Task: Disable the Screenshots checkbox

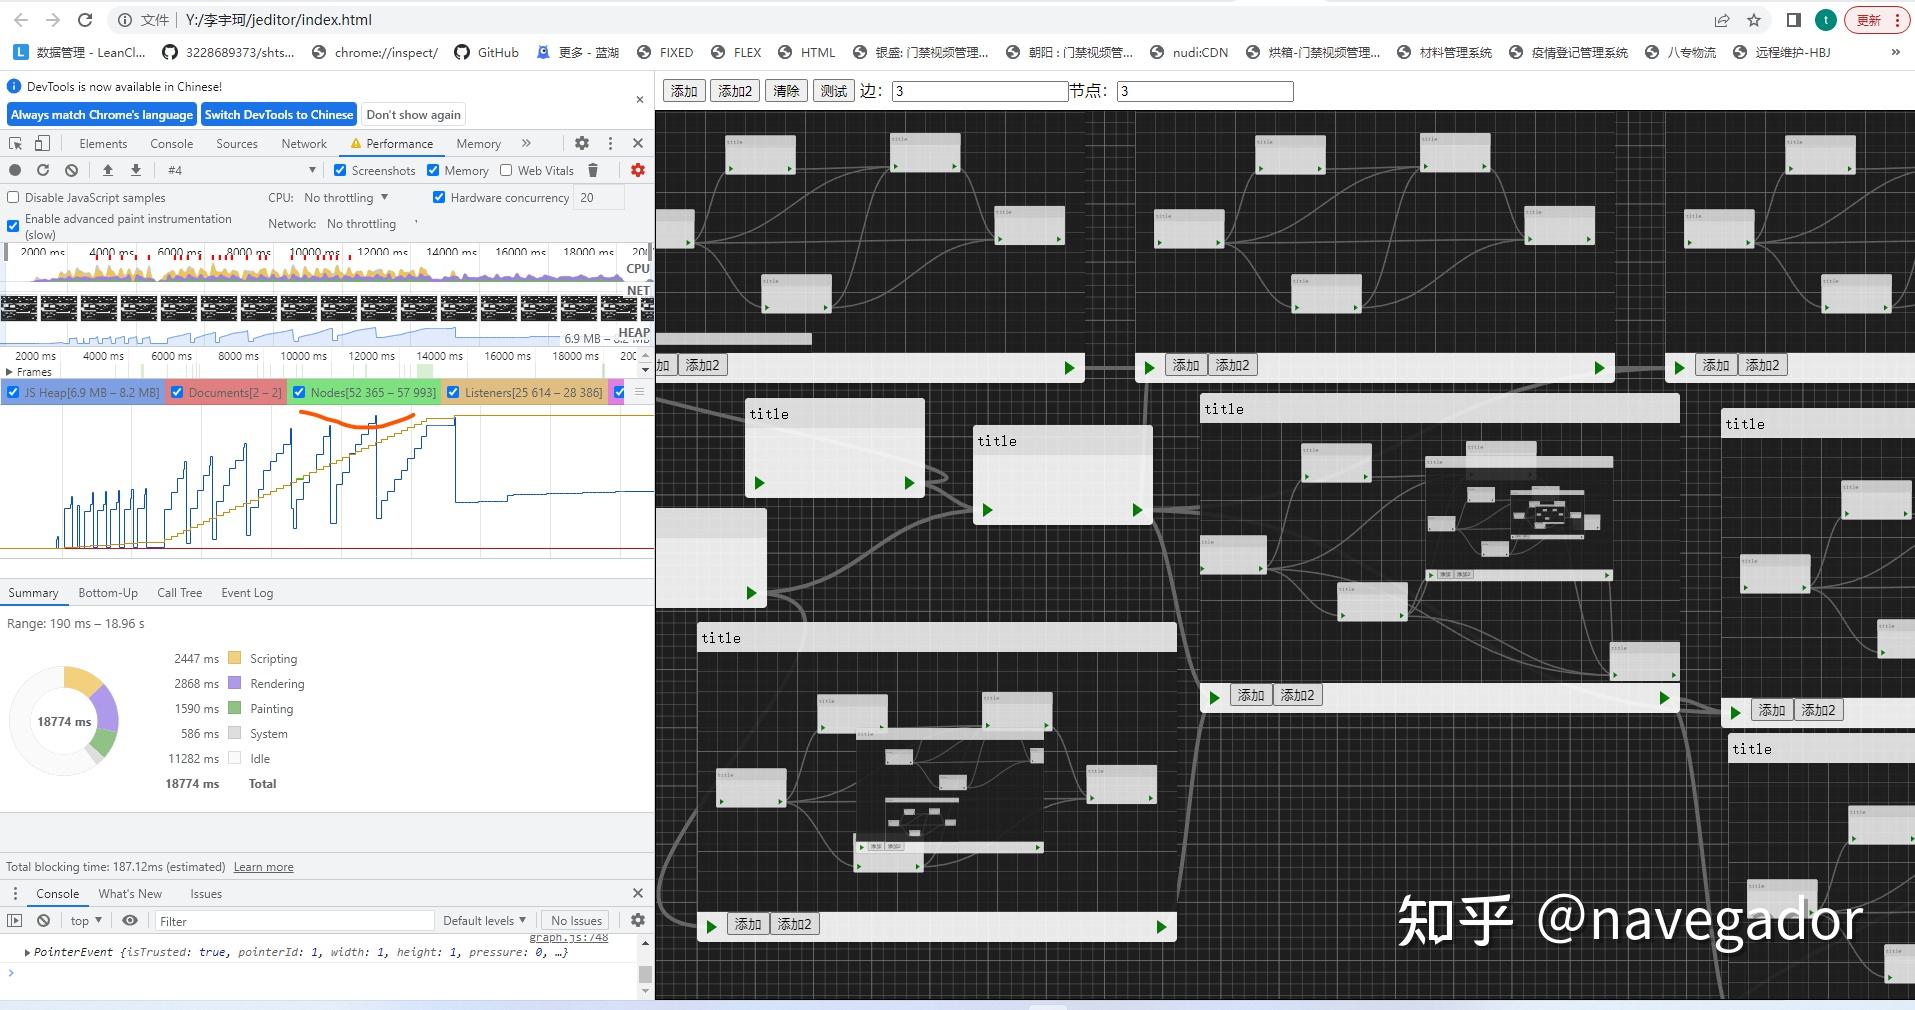Action: [341, 170]
